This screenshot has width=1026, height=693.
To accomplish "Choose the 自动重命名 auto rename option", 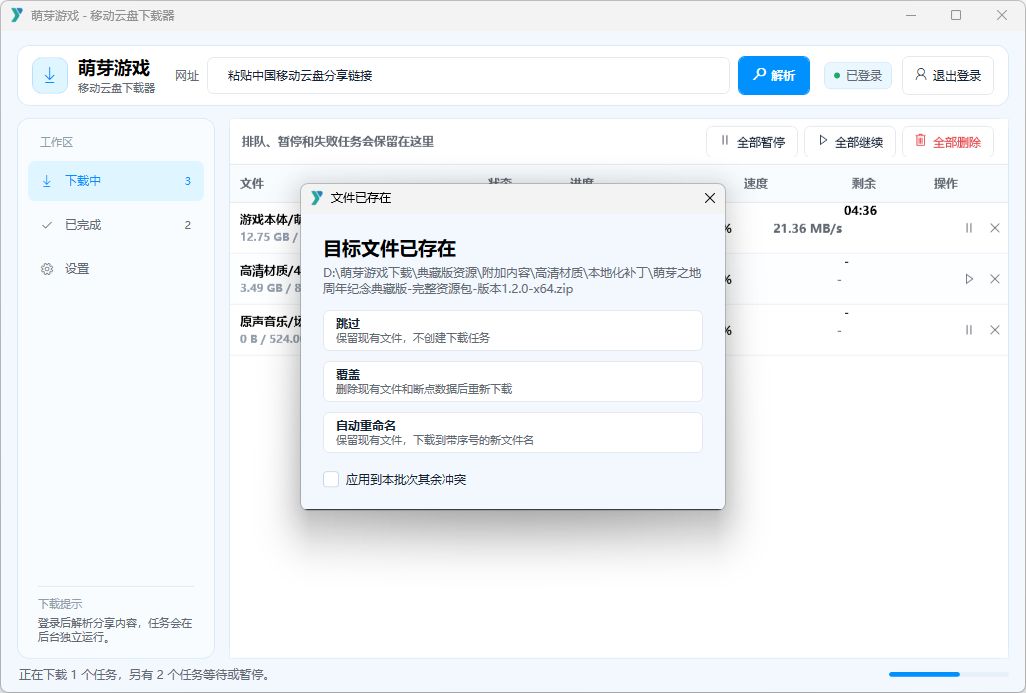I will tap(512, 433).
